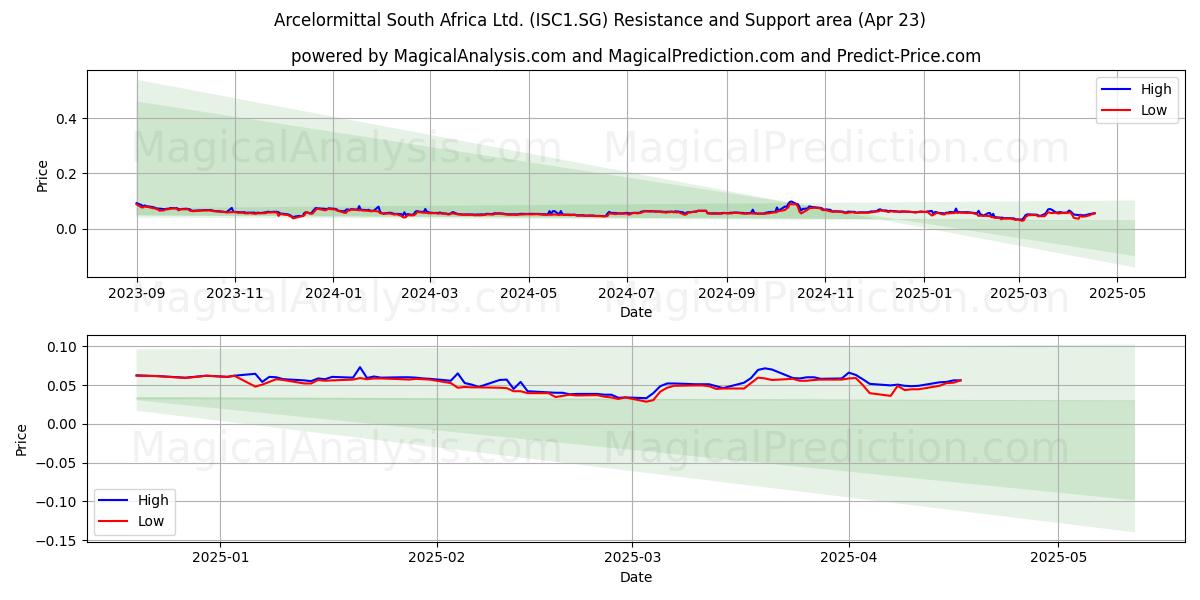Click the '-0.05' price tick of lower chart

click(59, 463)
